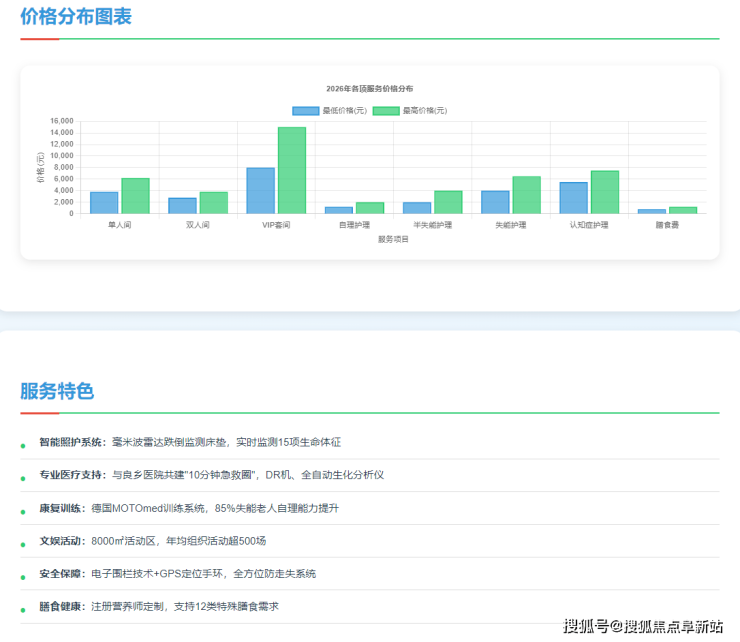The width and height of the screenshot is (740, 642).
Task: Click the green 半失能护理 bar
Action: tap(448, 202)
